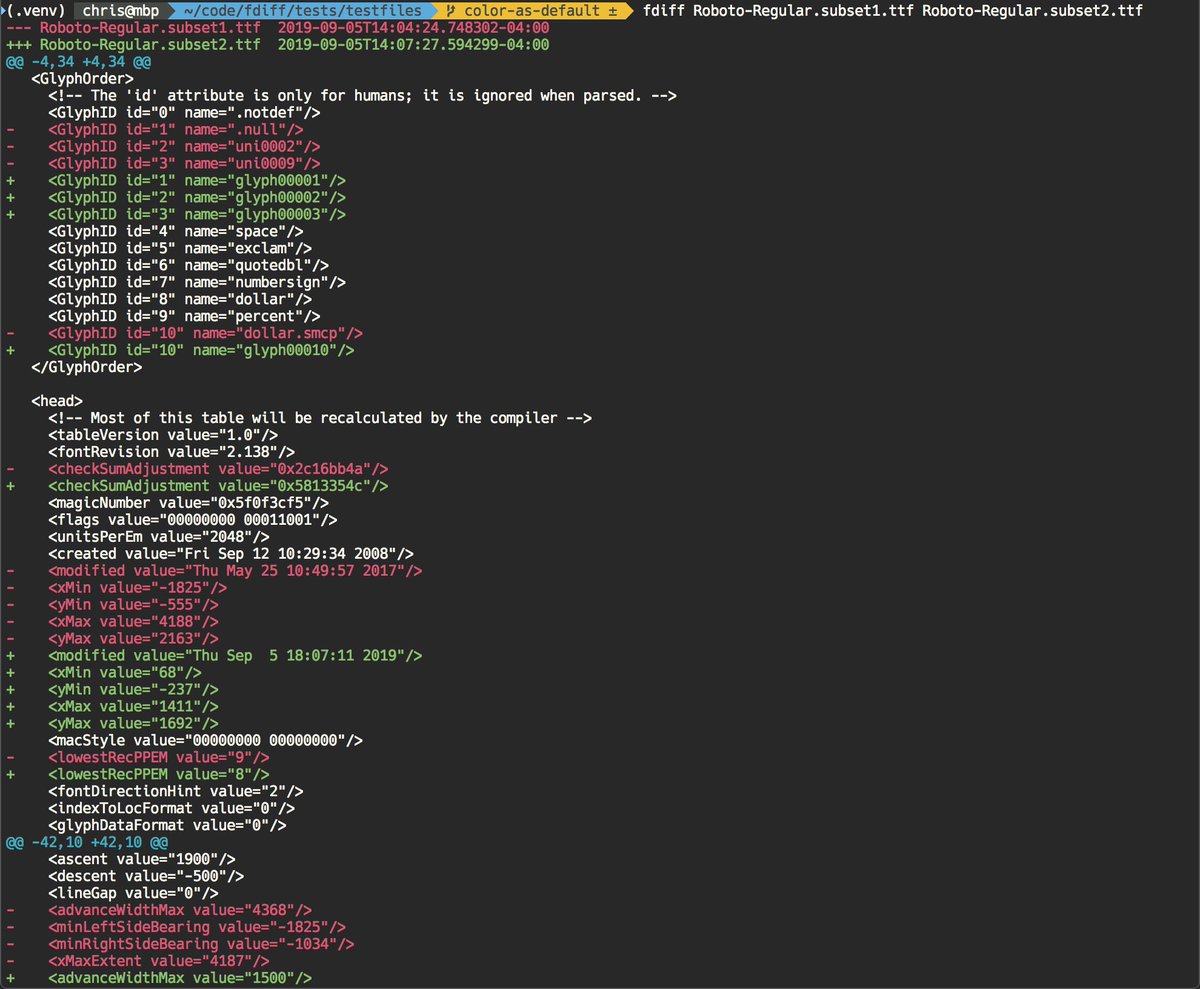
Task: Click the opening <GlyphOrder> tag
Action: click(82, 79)
